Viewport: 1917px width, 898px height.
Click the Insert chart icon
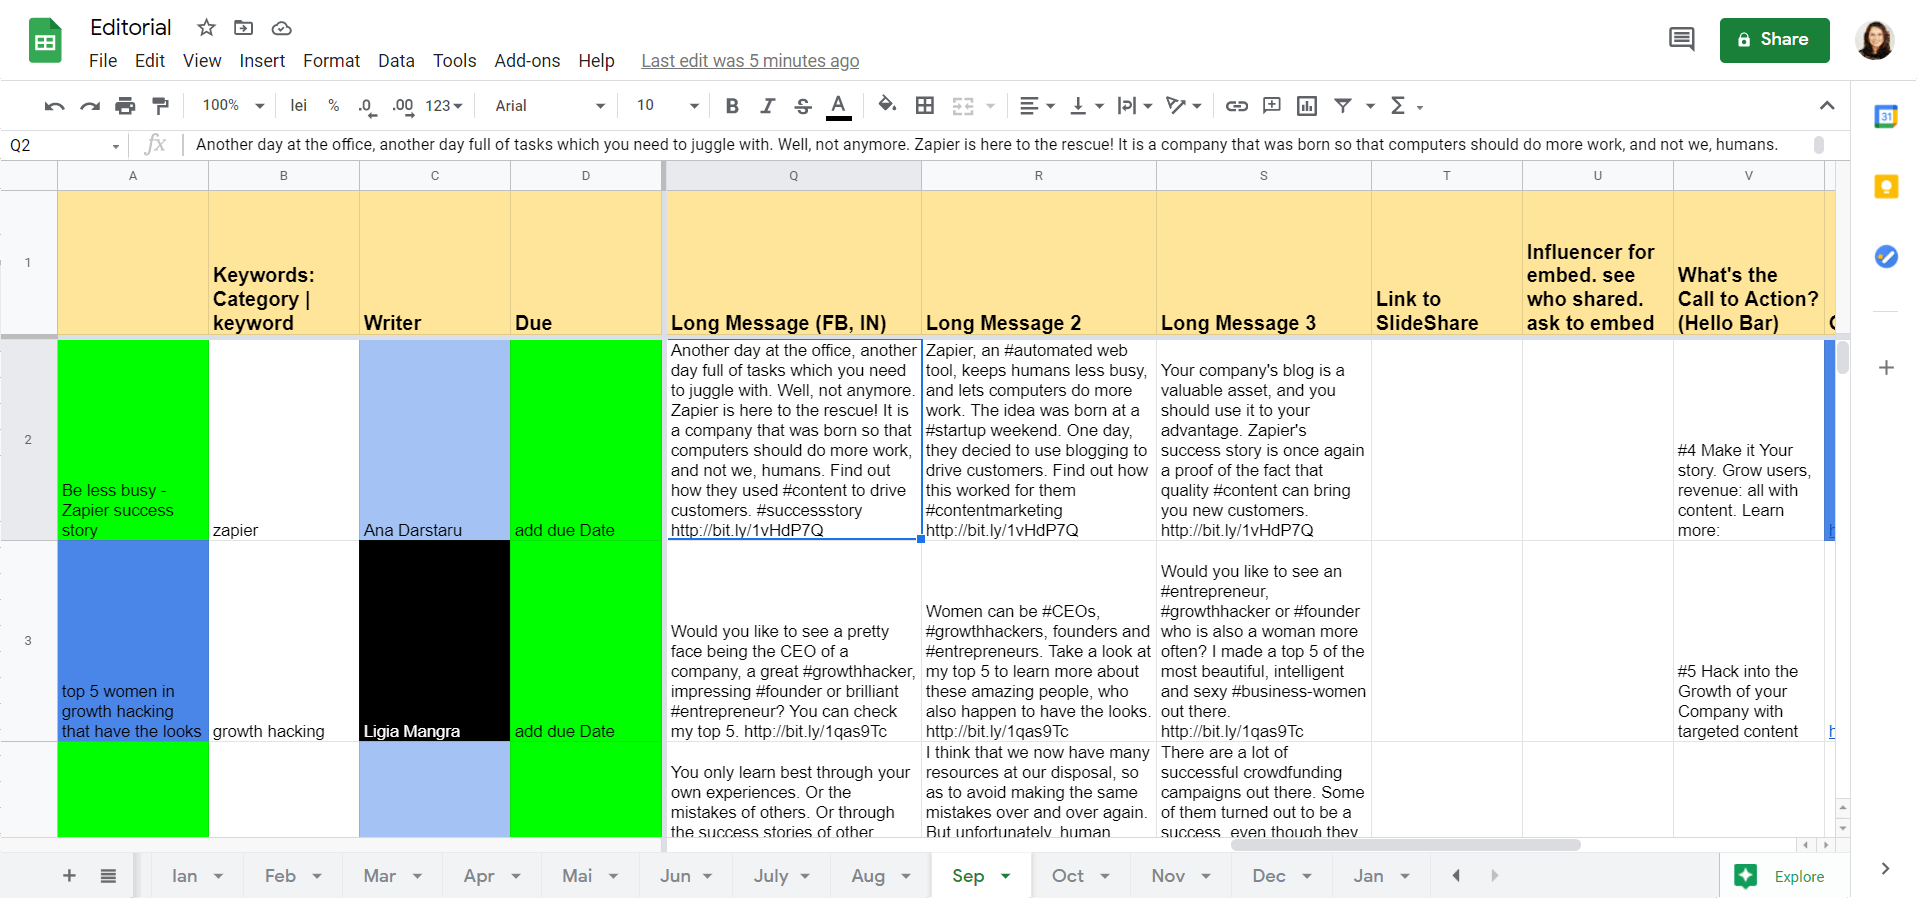(1307, 106)
